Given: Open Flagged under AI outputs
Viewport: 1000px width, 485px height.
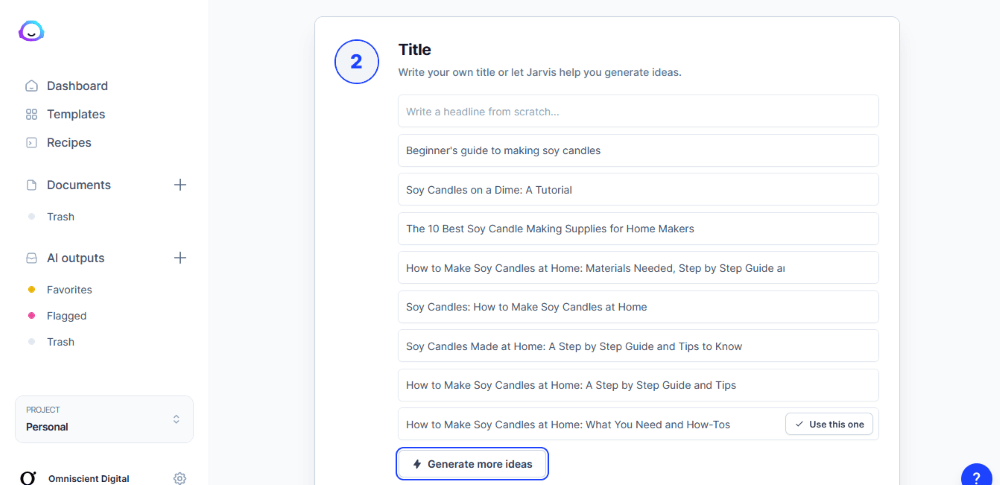Looking at the screenshot, I should 66,316.
